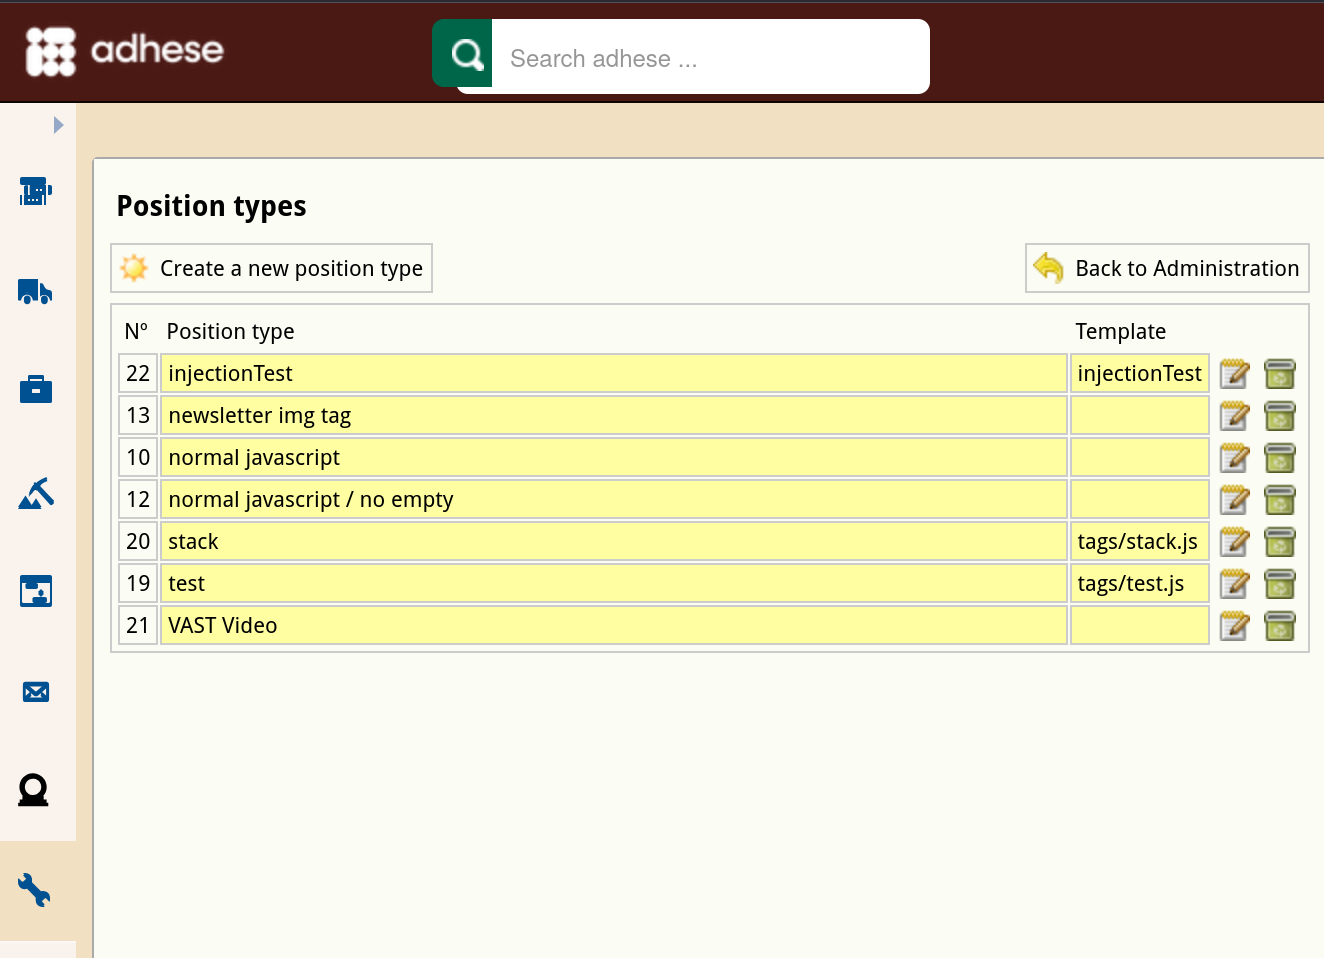
Task: Delete the stack position type via trash icon
Action: click(x=1280, y=542)
